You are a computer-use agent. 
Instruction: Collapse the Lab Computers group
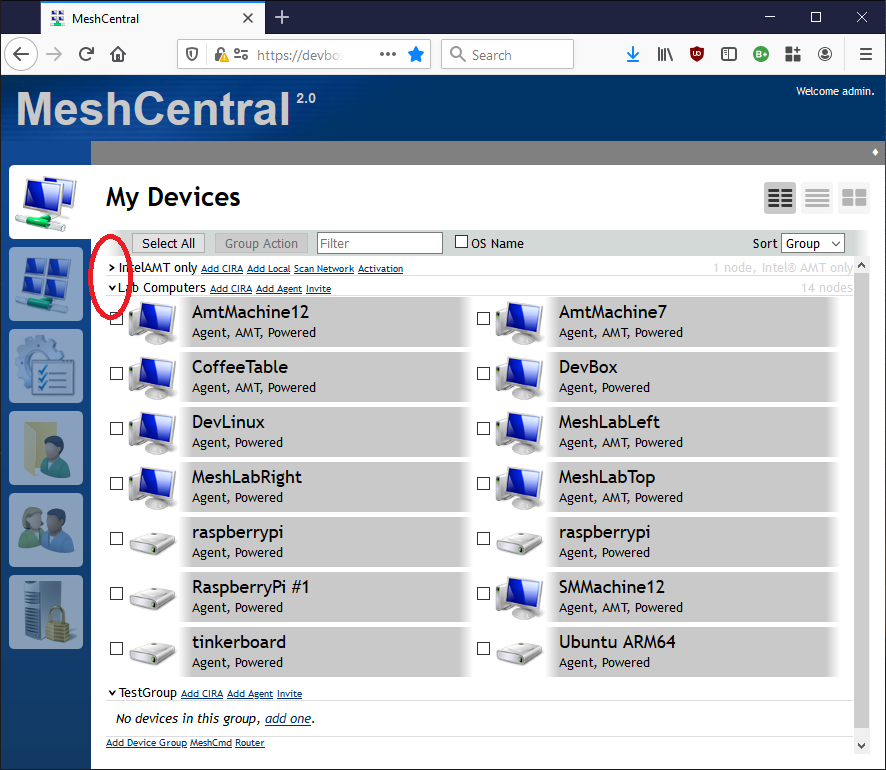click(112, 288)
